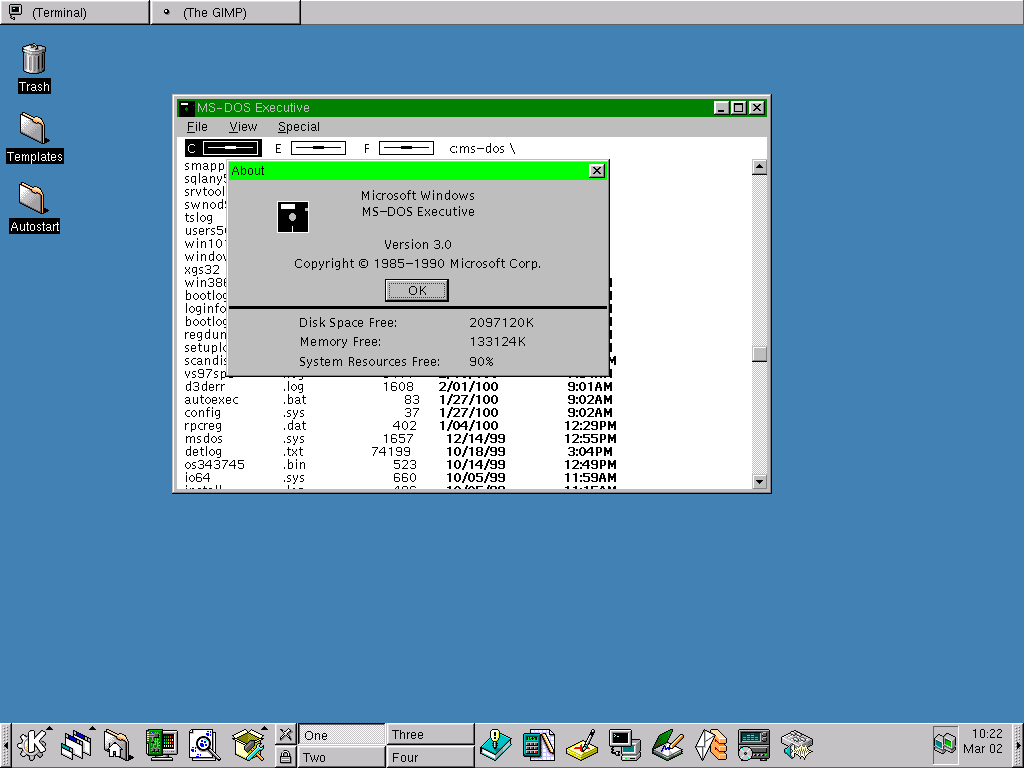Image resolution: width=1024 pixels, height=768 pixels.
Task: Launch the calculator panel icon
Action: click(539, 744)
